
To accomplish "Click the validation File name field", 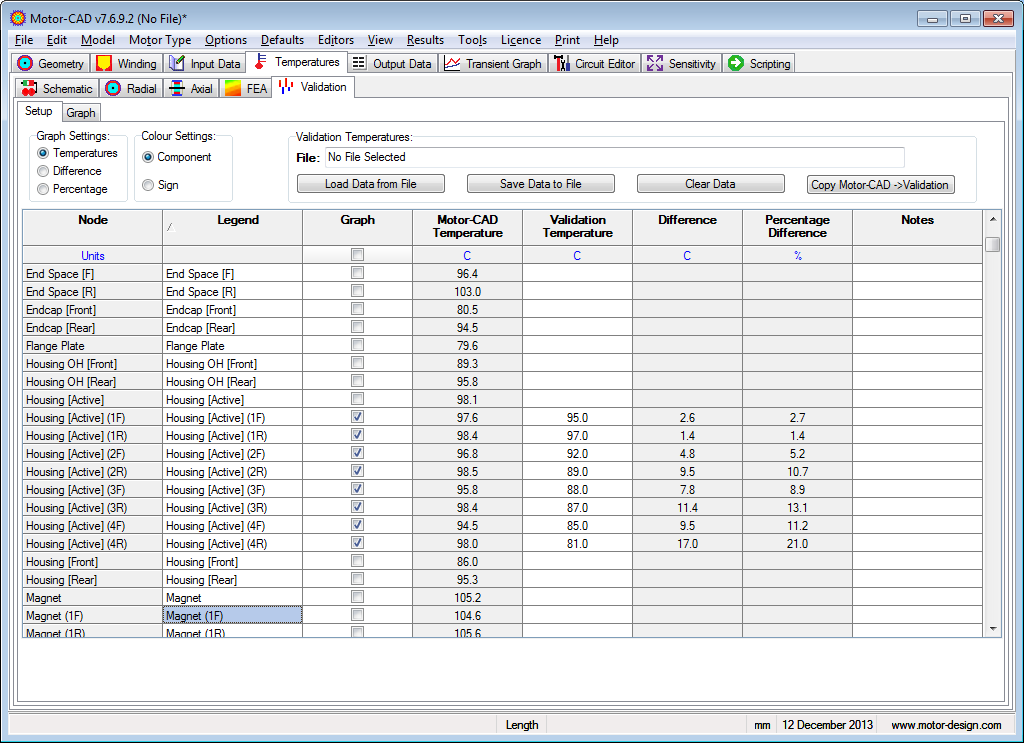I will [614, 157].
